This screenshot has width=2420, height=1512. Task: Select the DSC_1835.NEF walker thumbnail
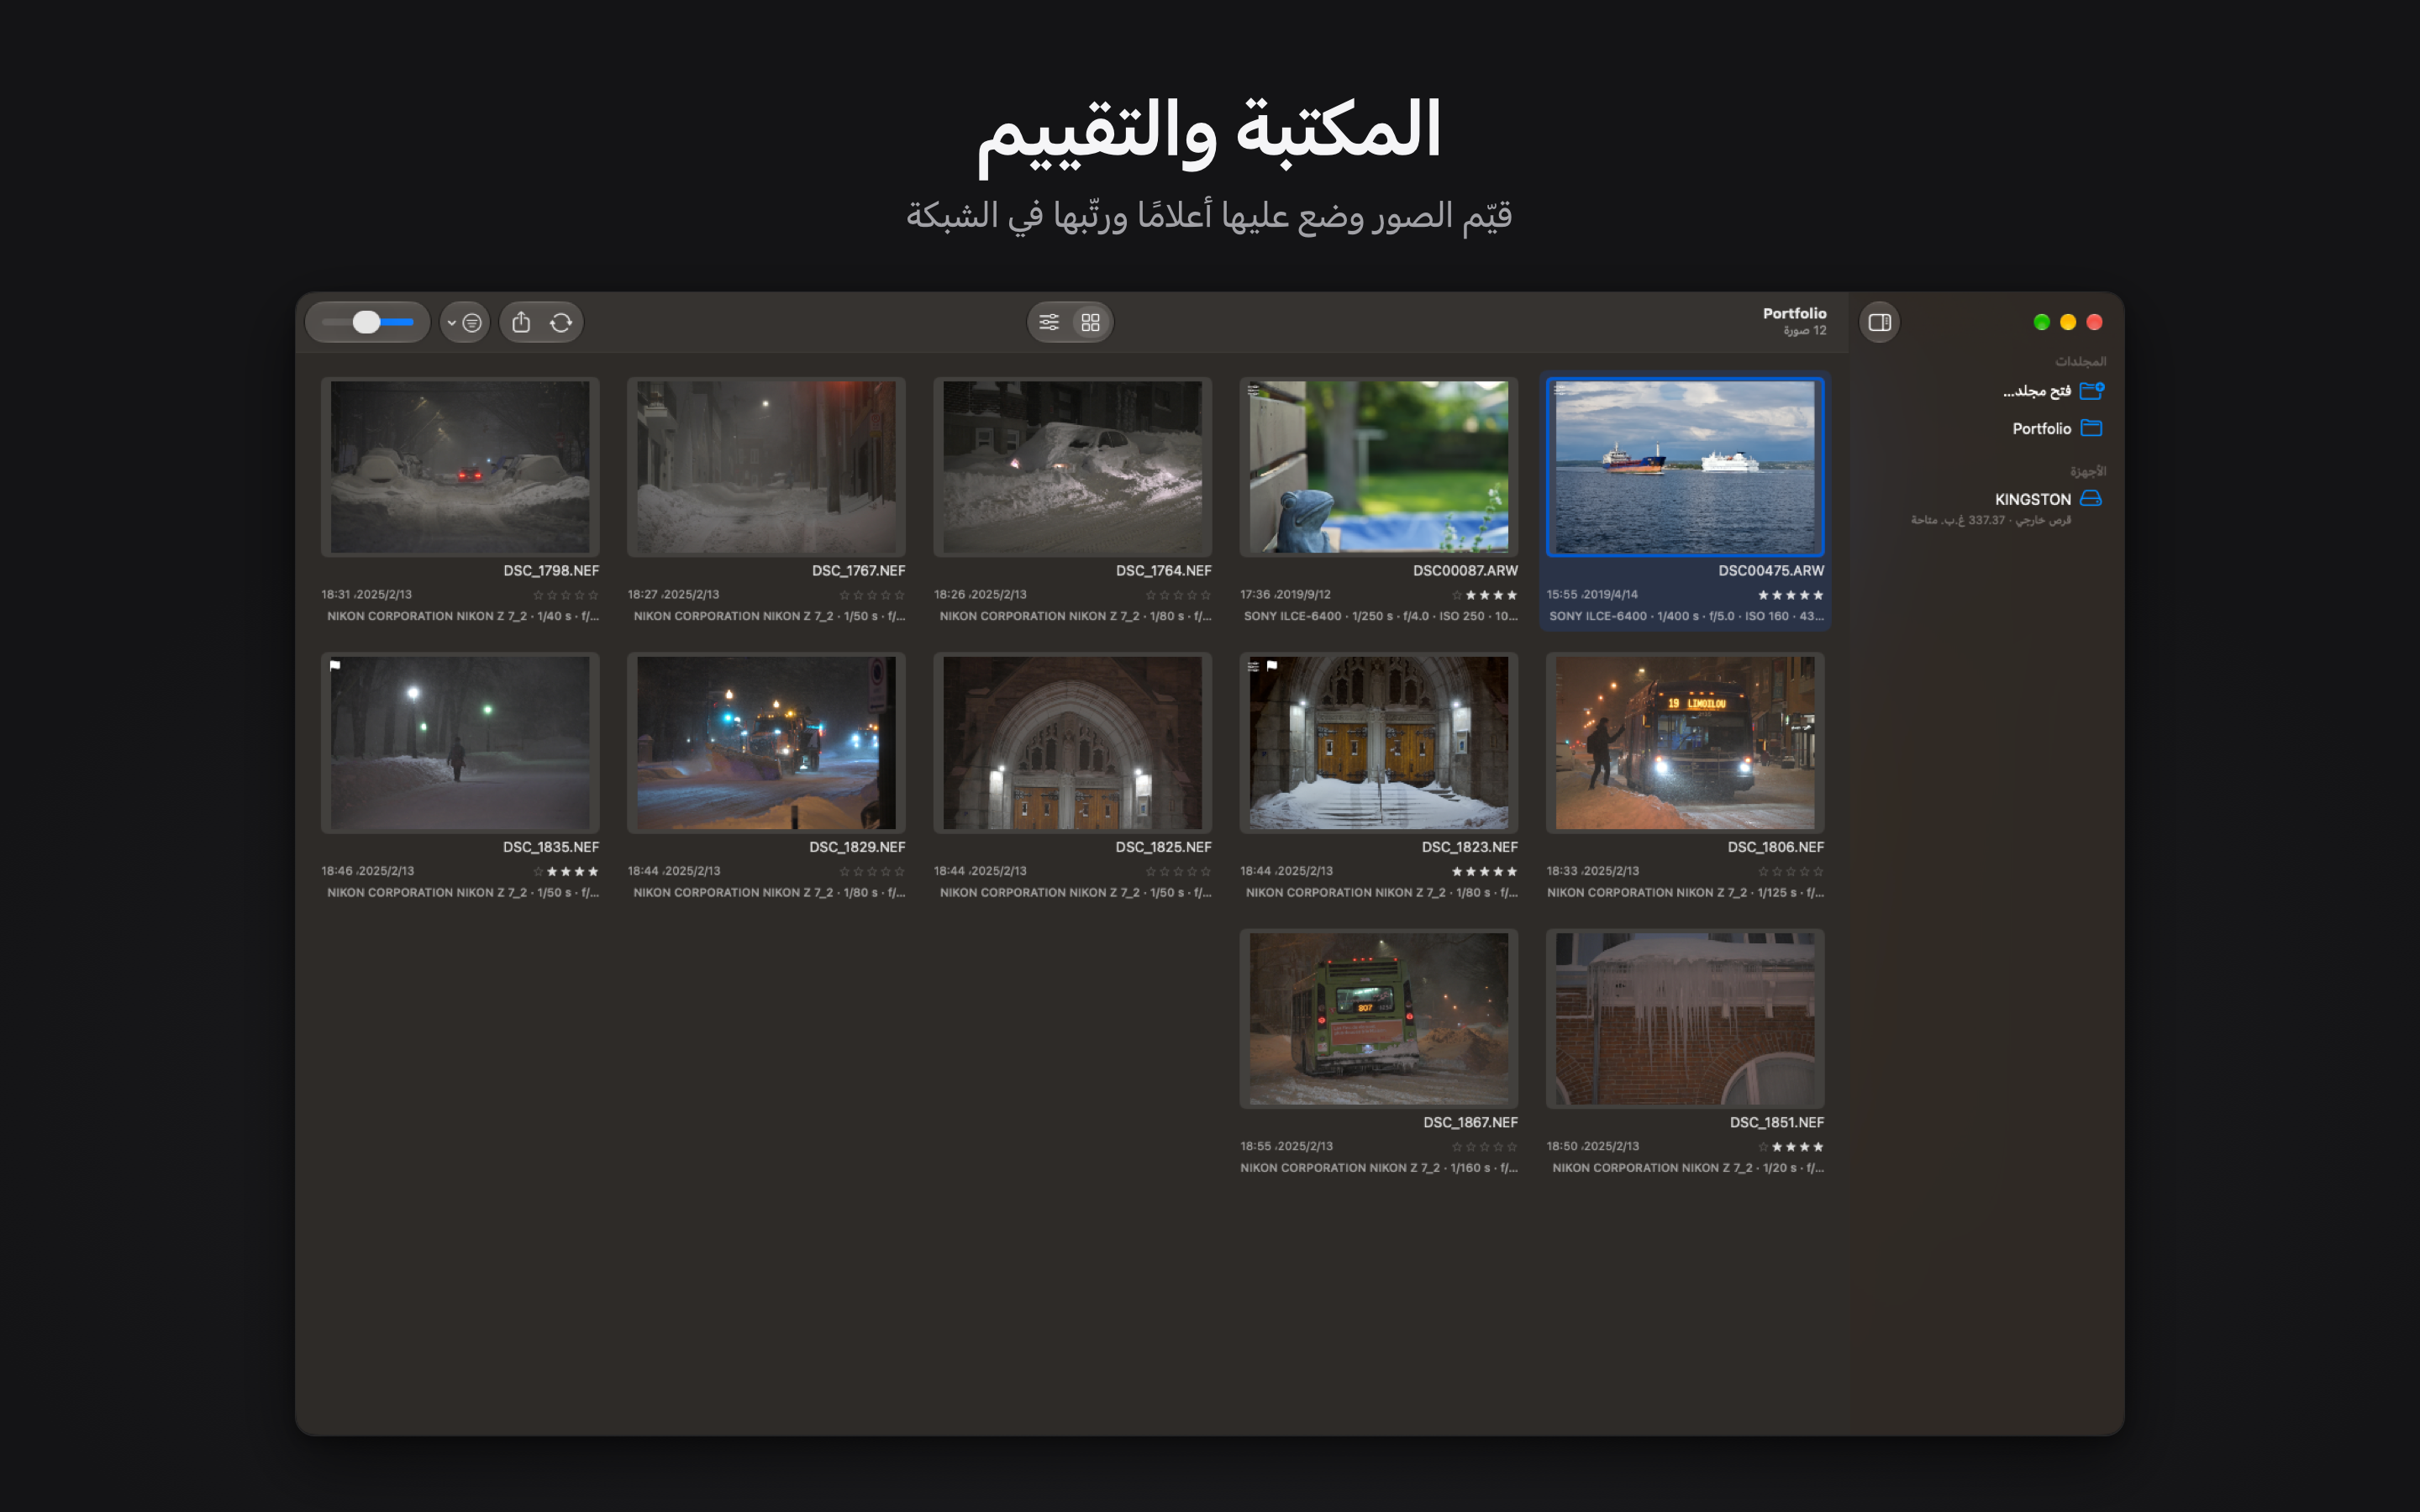coord(460,743)
